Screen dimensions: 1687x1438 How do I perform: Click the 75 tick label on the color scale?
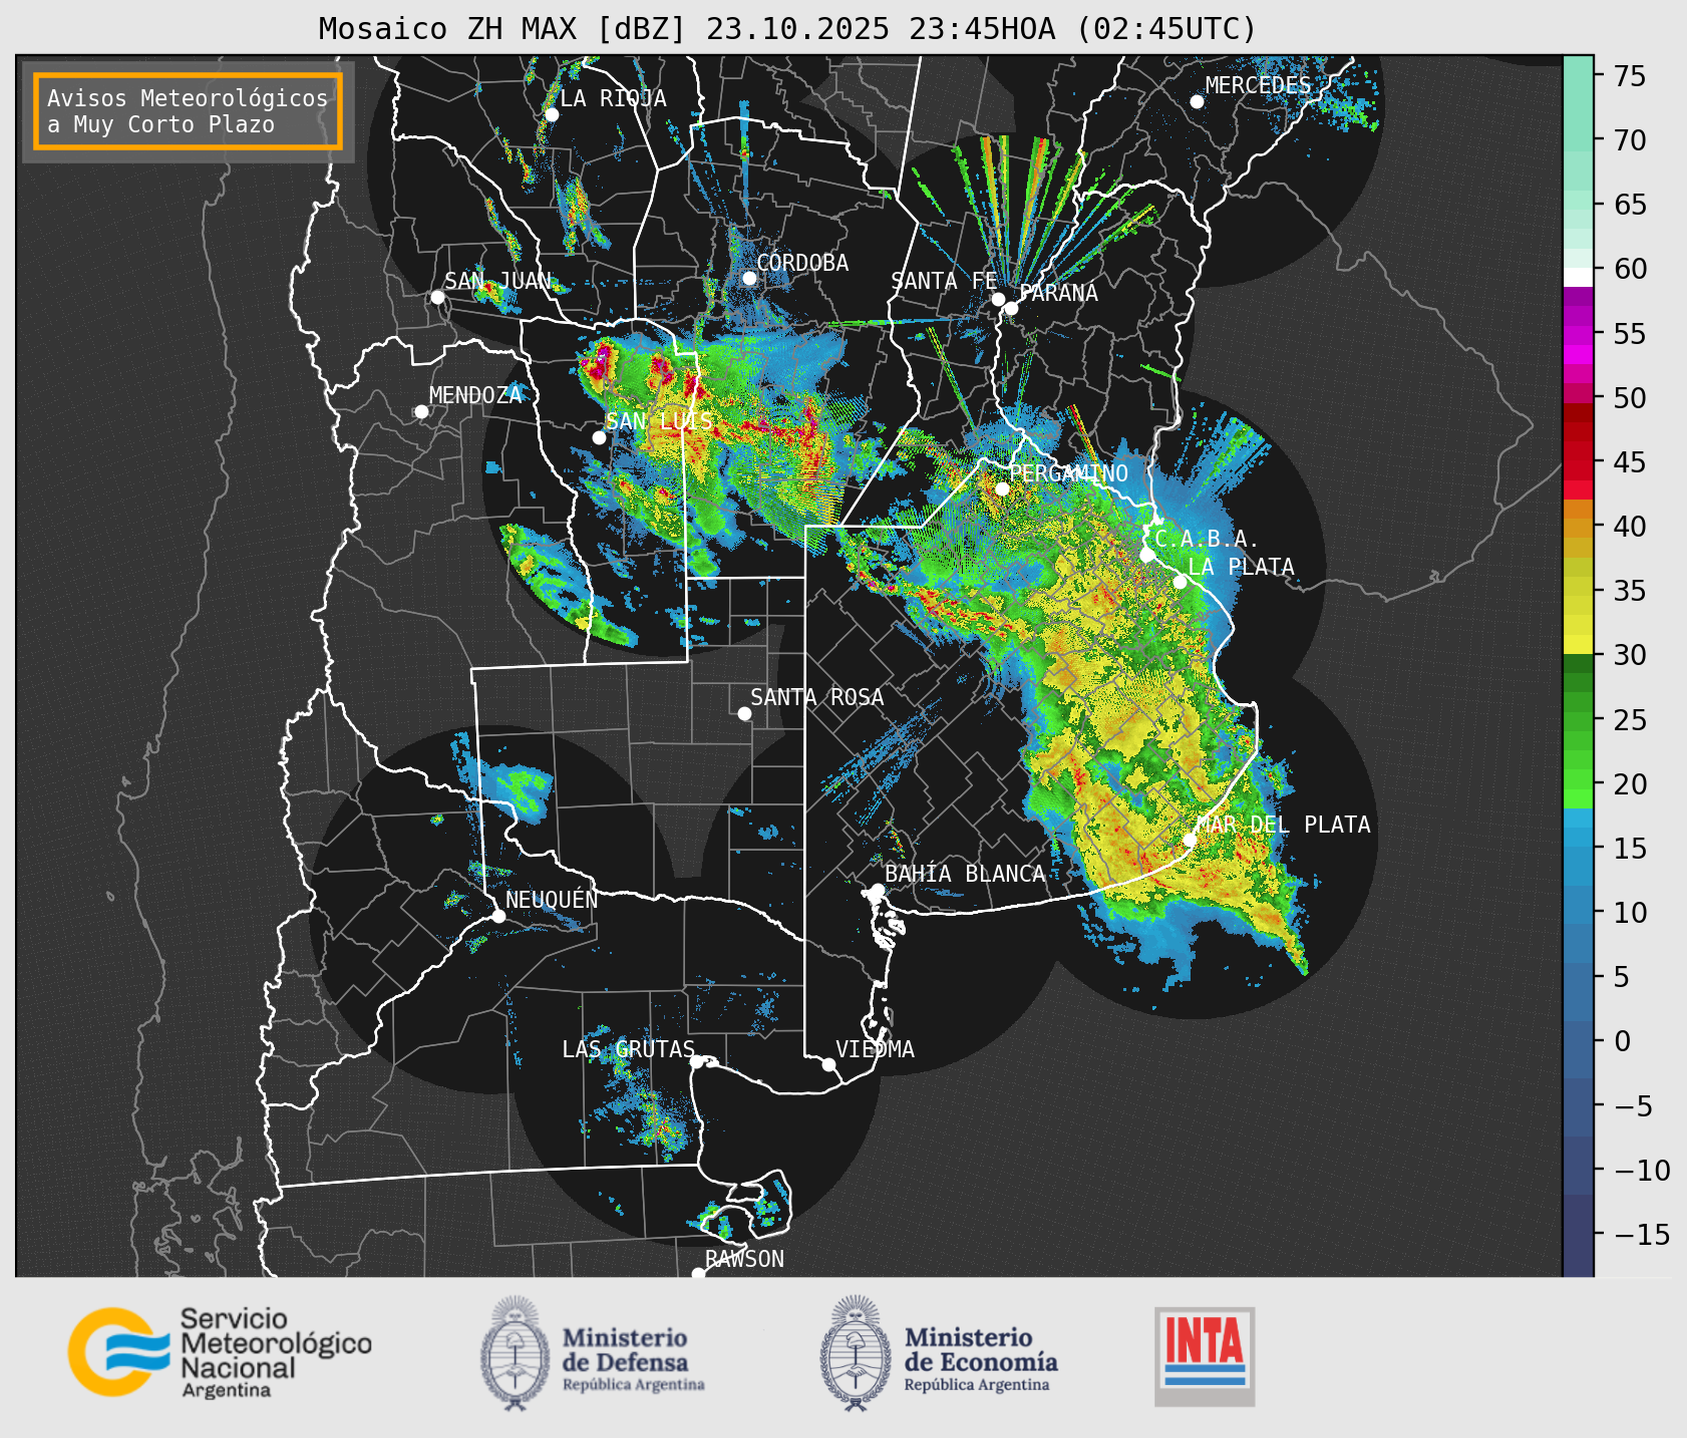coord(1628,77)
